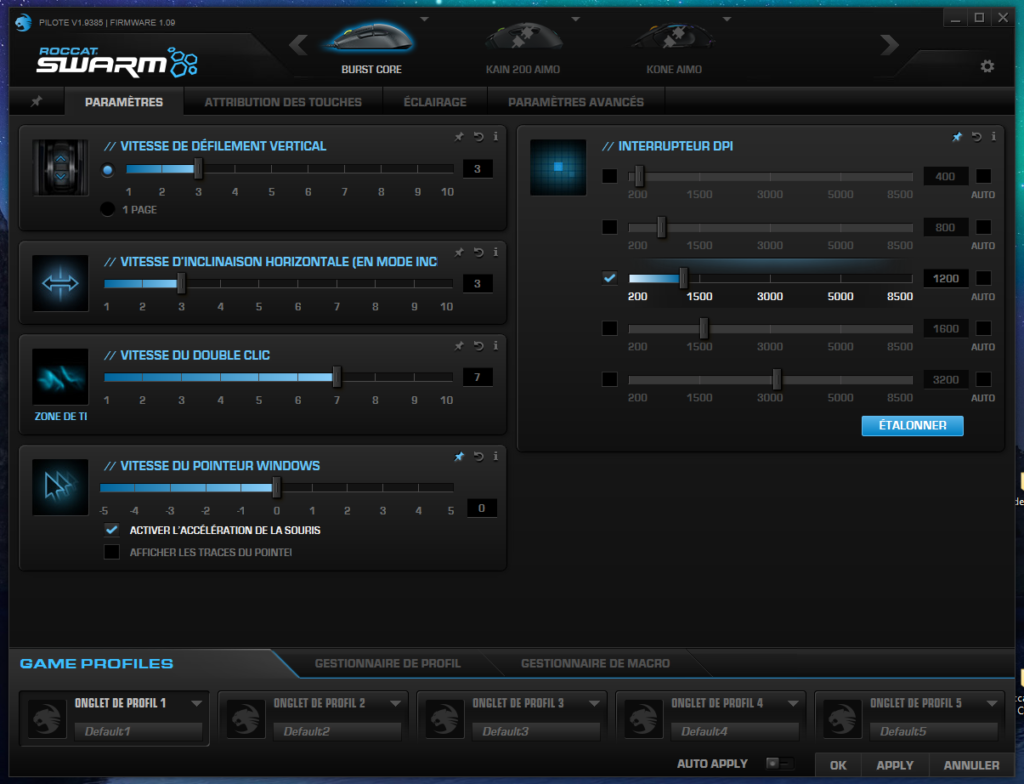This screenshot has width=1024, height=784.
Task: Click the 1200 DPI value field
Action: [945, 278]
